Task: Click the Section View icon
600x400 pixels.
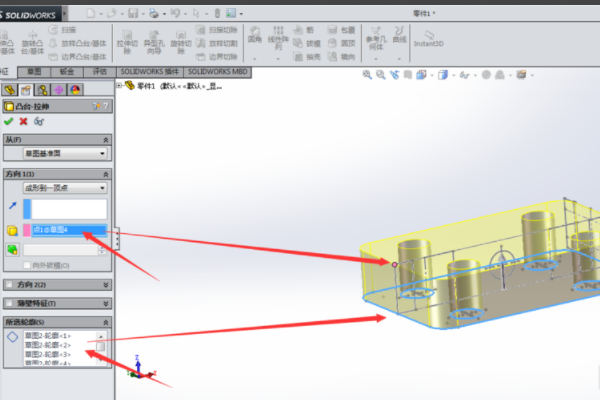Action: (x=408, y=75)
